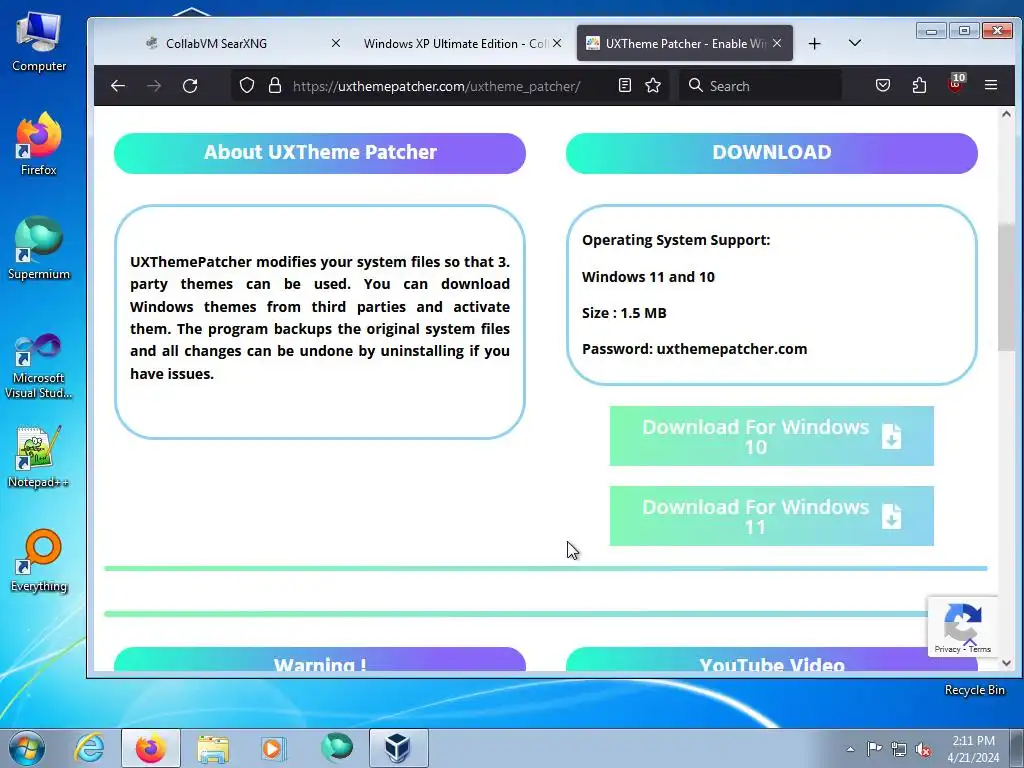
Task: Click Download For Windows 10 button
Action: (x=771, y=436)
